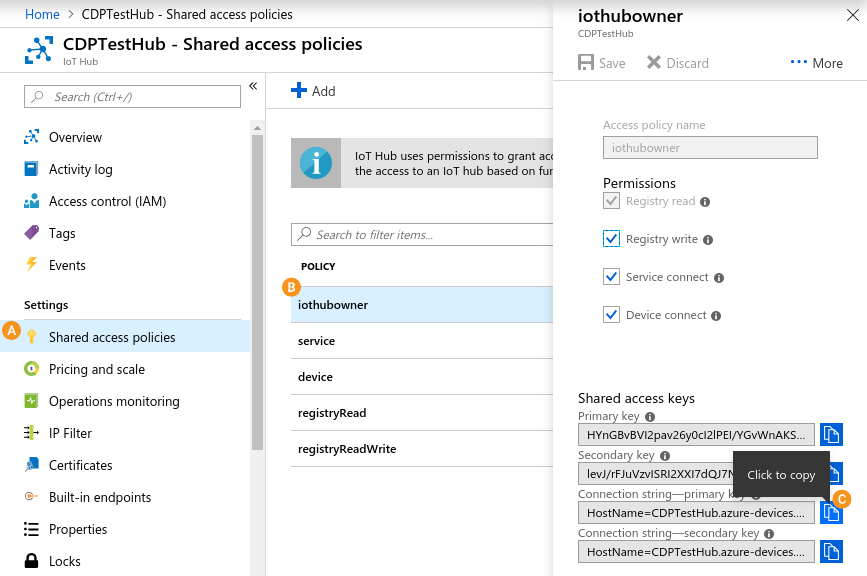Collapse the left navigation menu

pyautogui.click(x=253, y=86)
